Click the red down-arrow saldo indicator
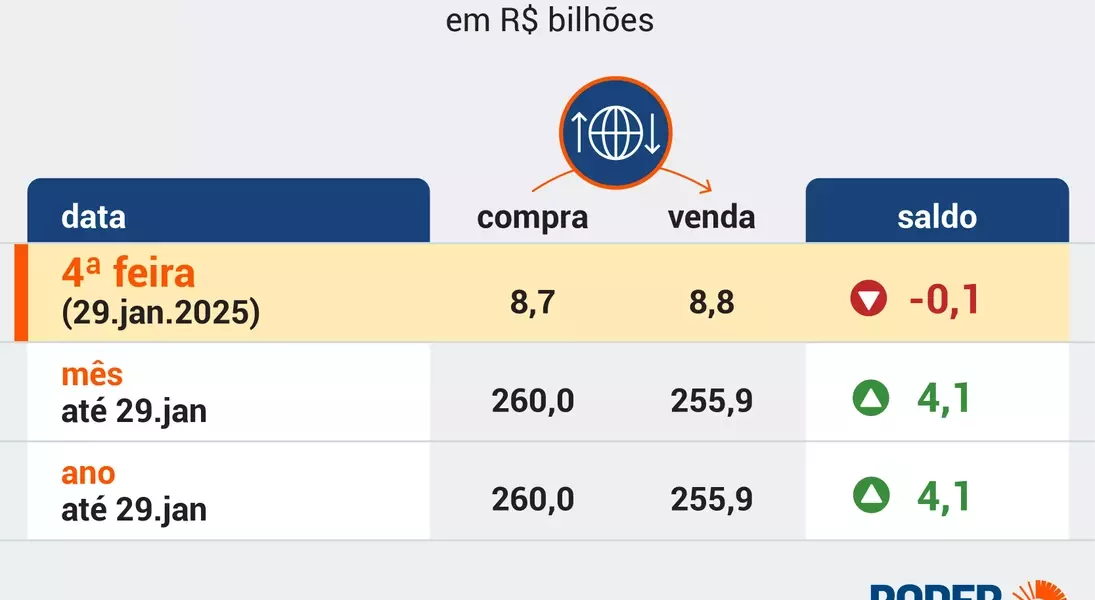This screenshot has width=1095, height=600. 869,299
